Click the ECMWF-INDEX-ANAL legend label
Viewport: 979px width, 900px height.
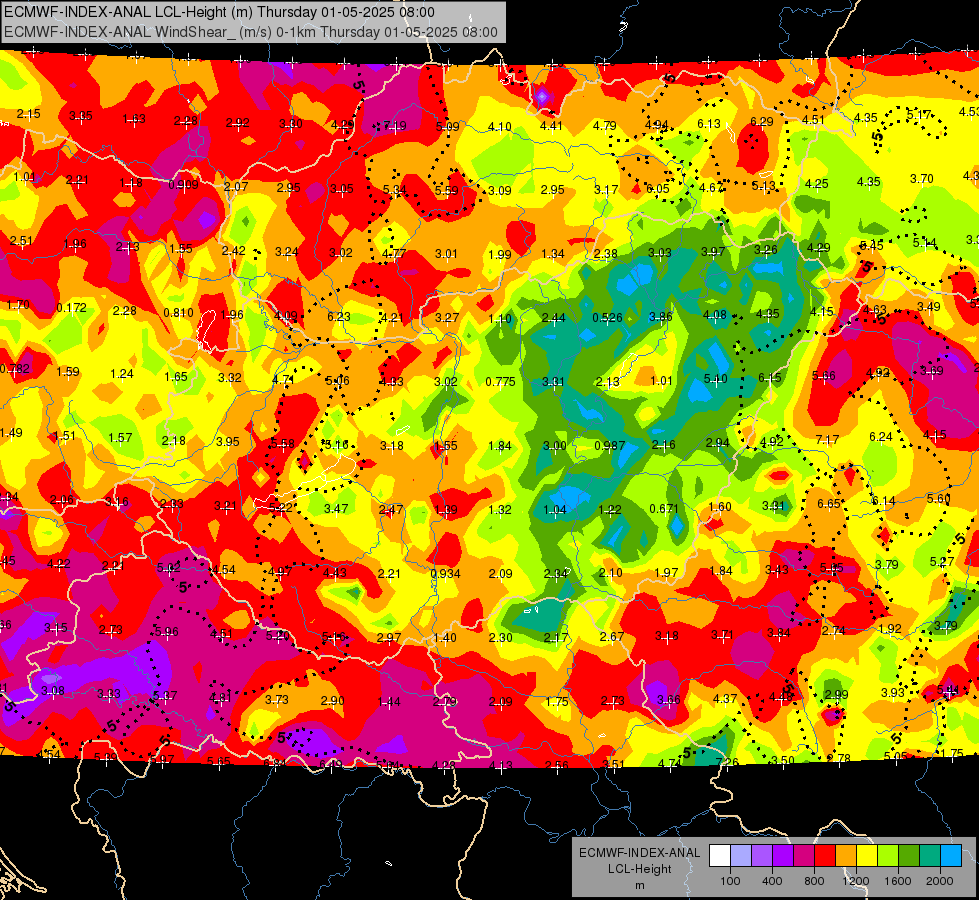(639, 853)
